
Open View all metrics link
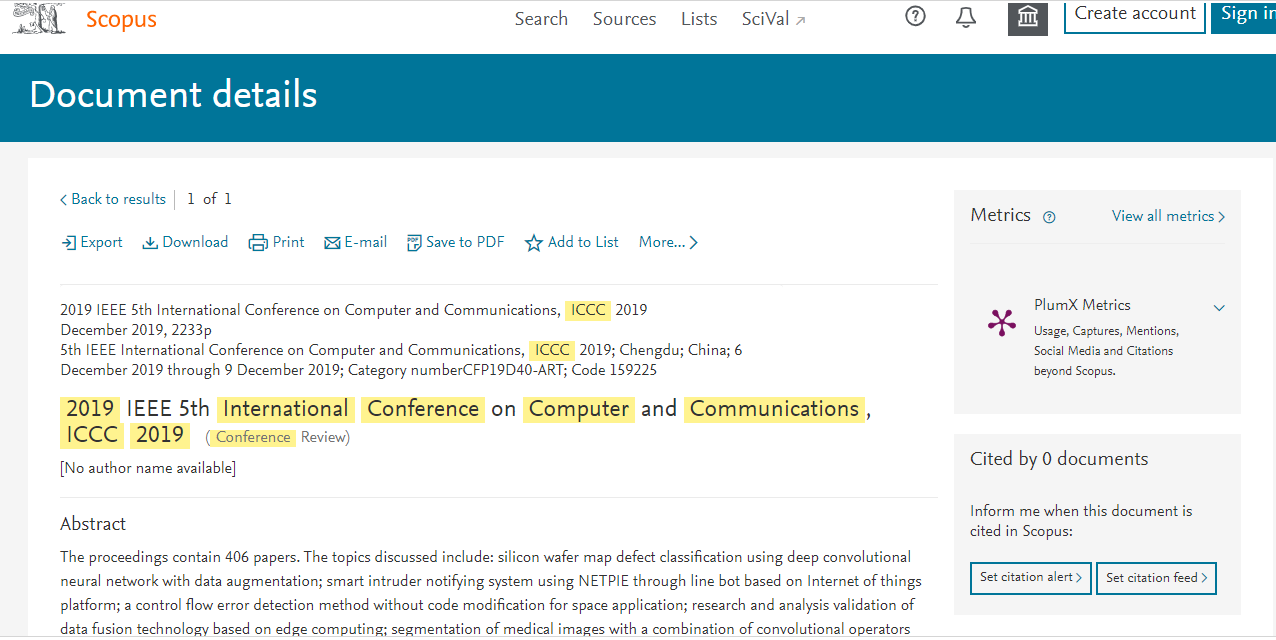(1168, 216)
